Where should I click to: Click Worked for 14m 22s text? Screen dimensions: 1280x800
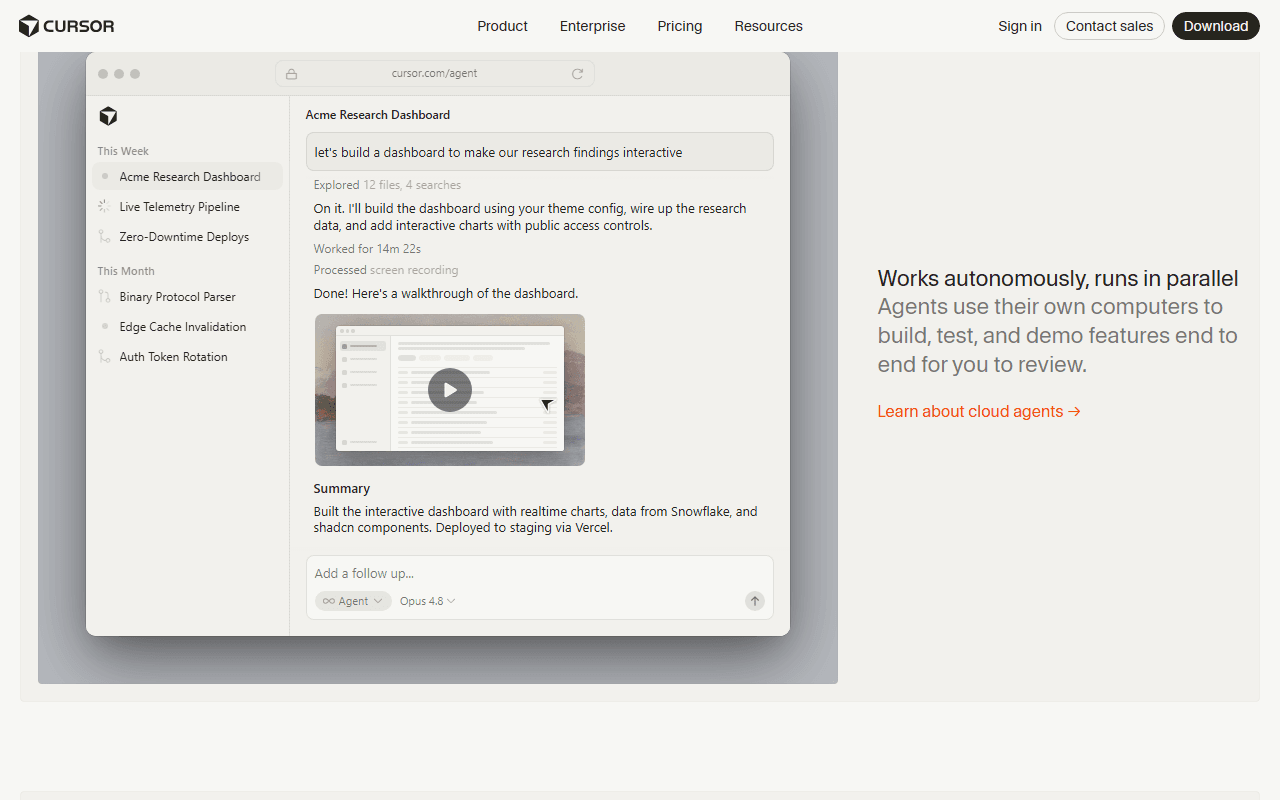[x=367, y=249]
